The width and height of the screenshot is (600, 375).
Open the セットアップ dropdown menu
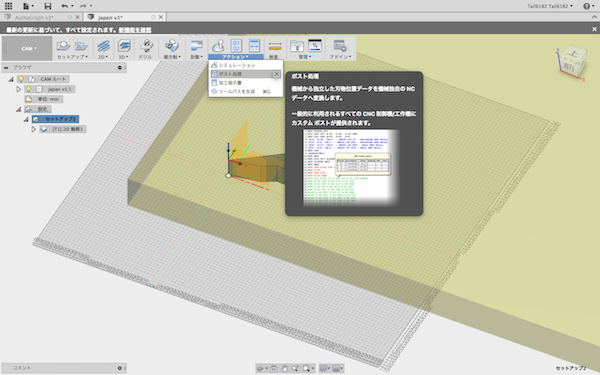72,57
